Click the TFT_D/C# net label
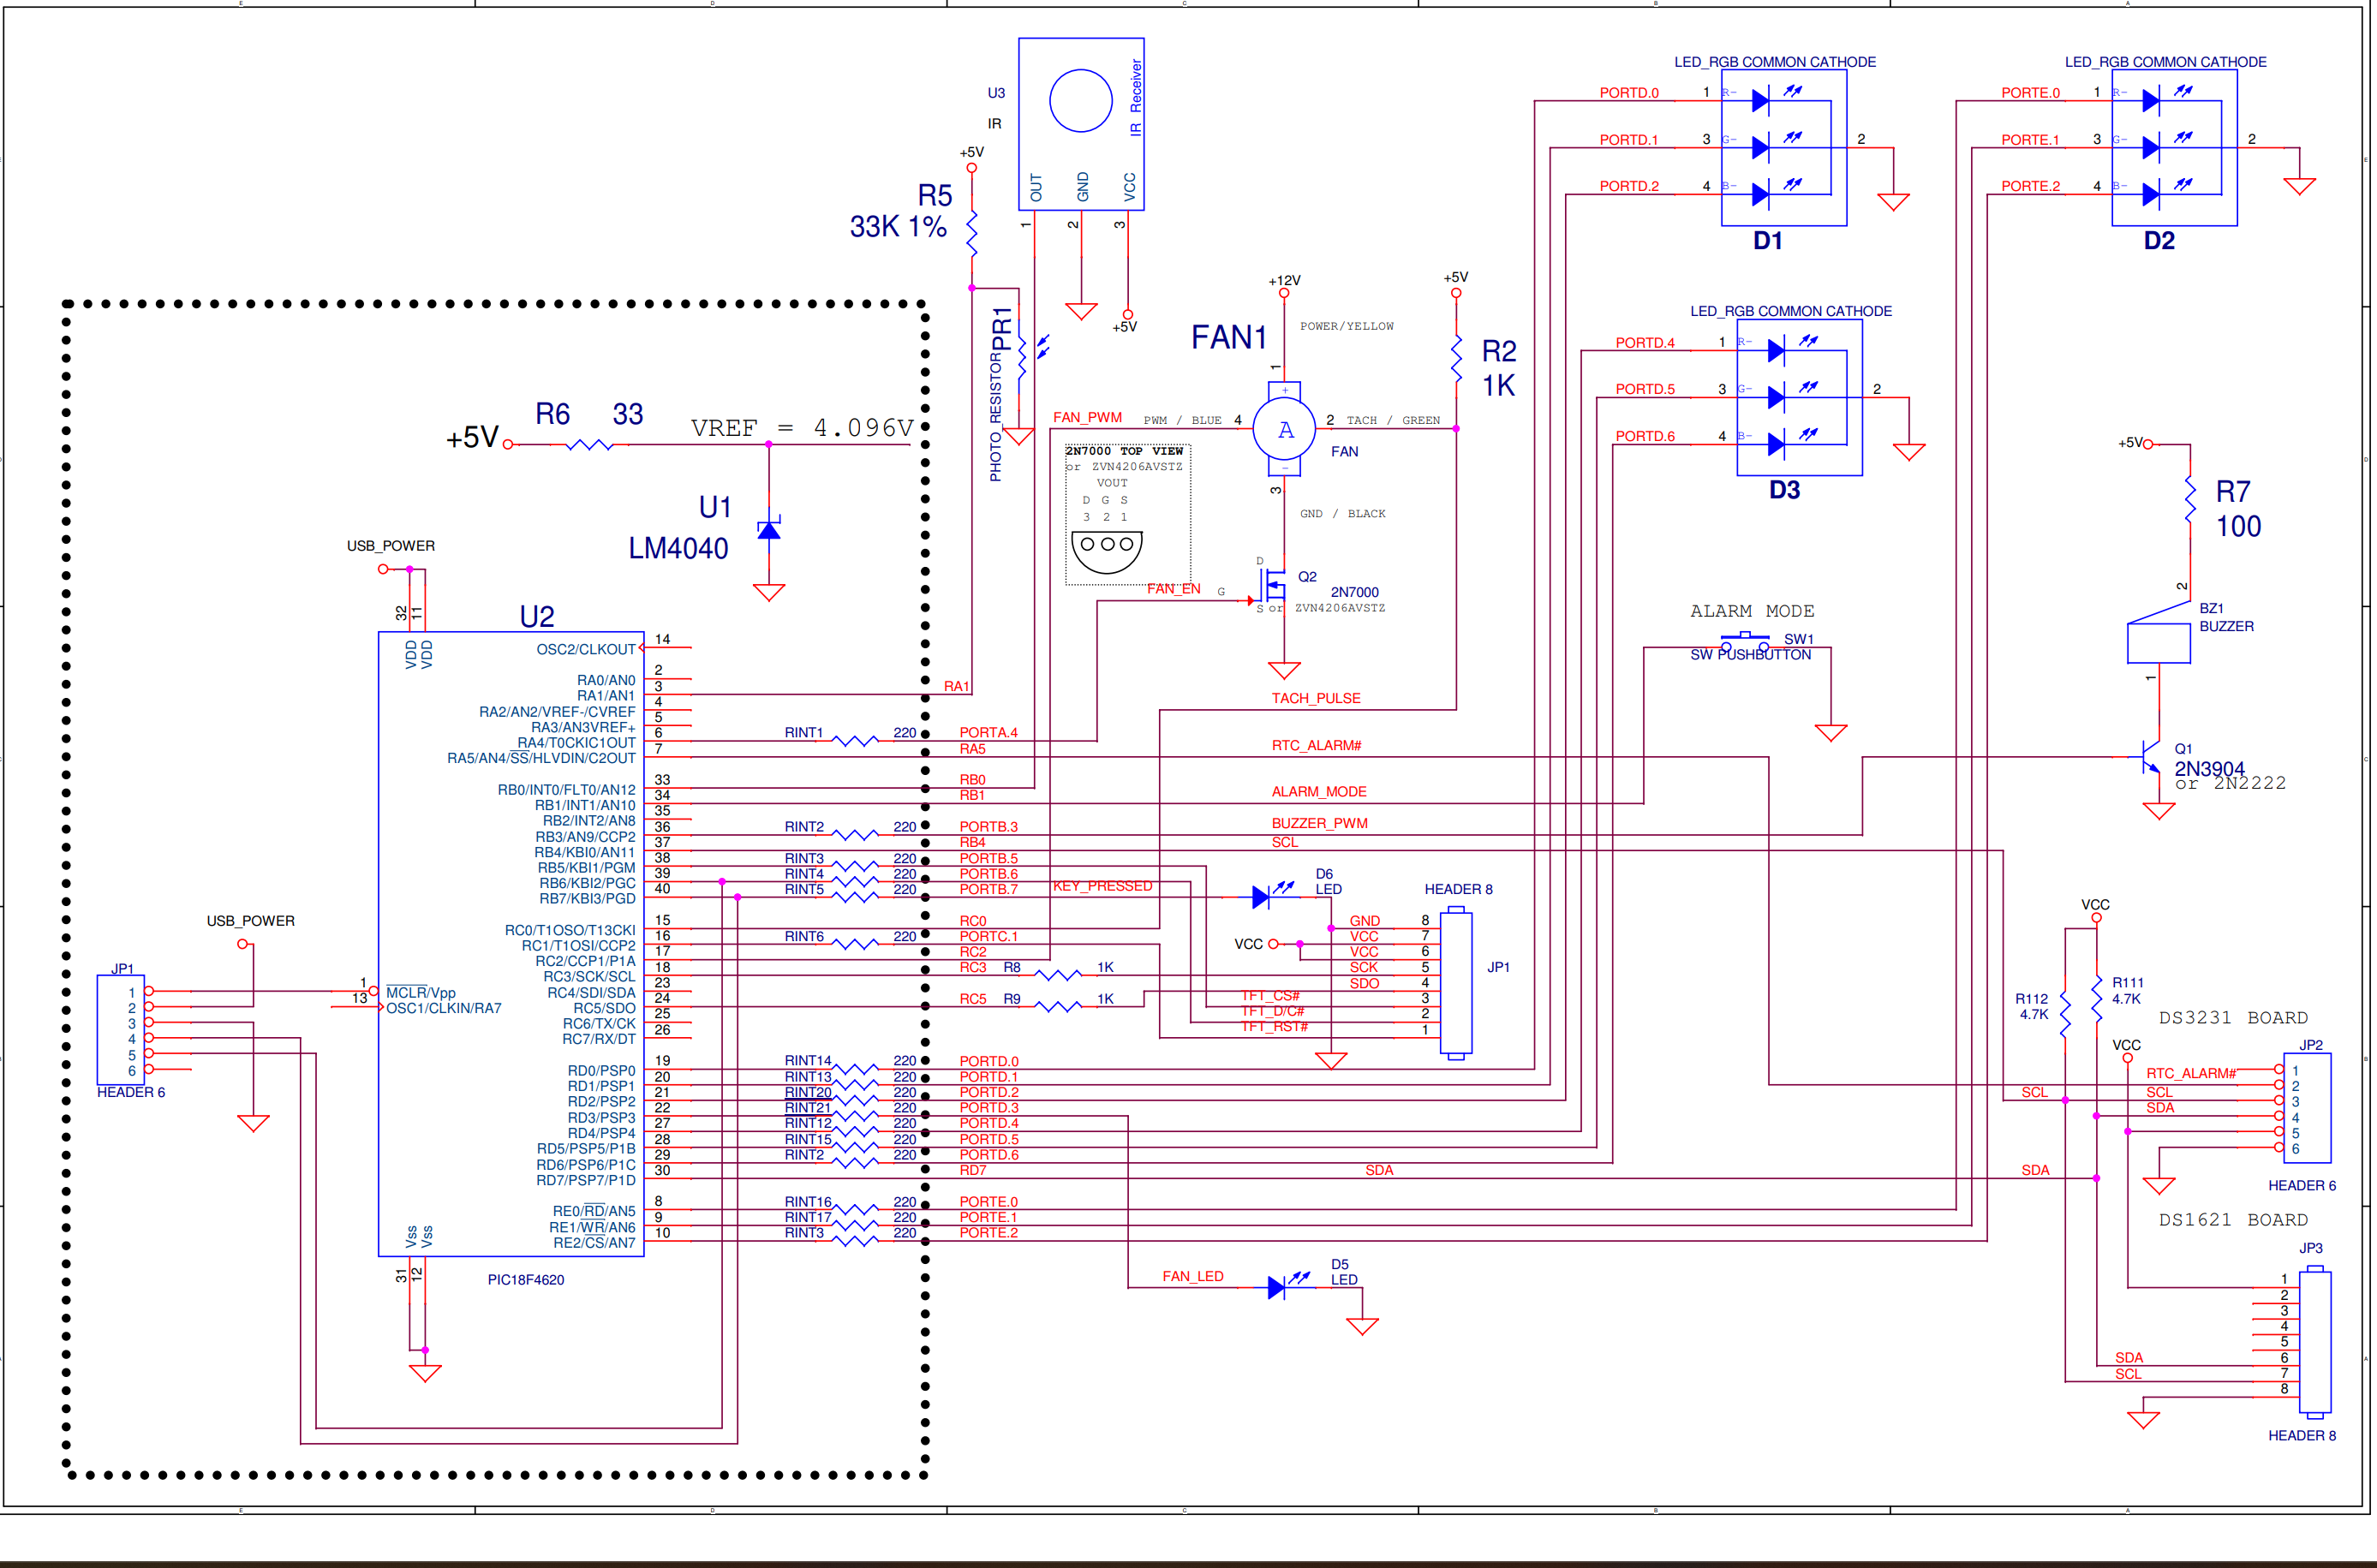Viewport: 2377px width, 1568px height. tap(1272, 1011)
